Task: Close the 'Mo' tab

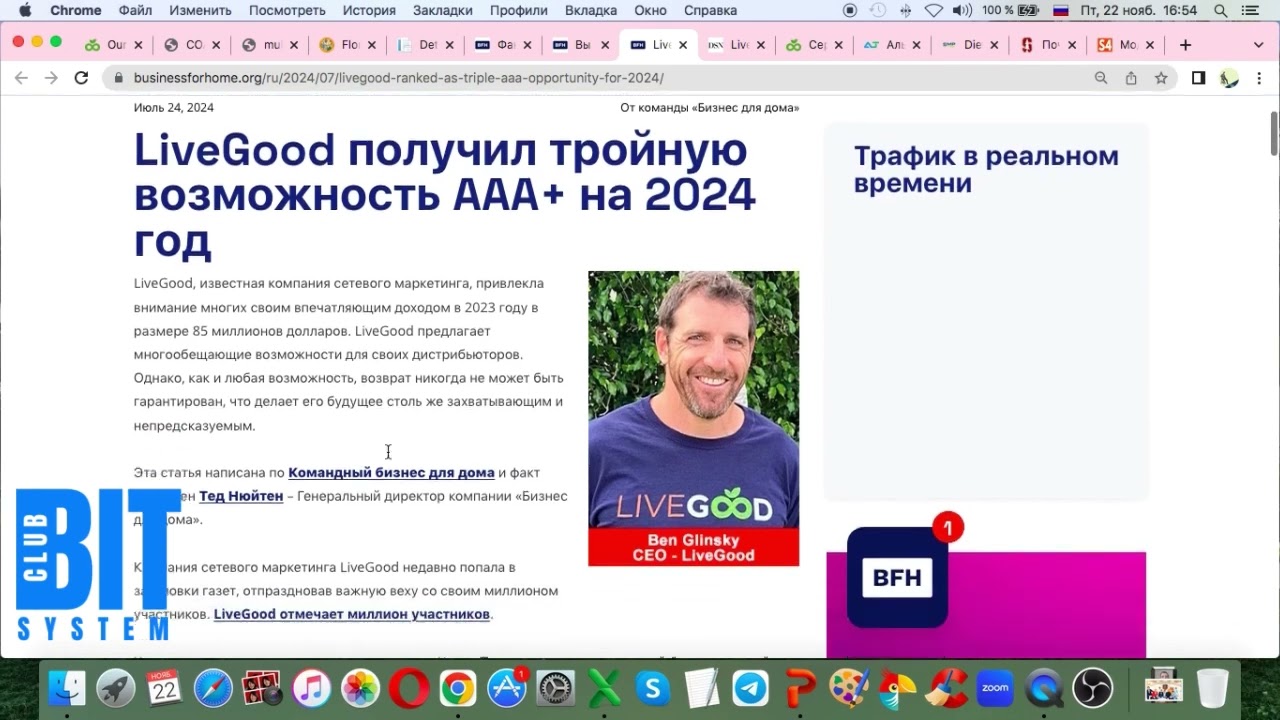Action: [x=1150, y=45]
